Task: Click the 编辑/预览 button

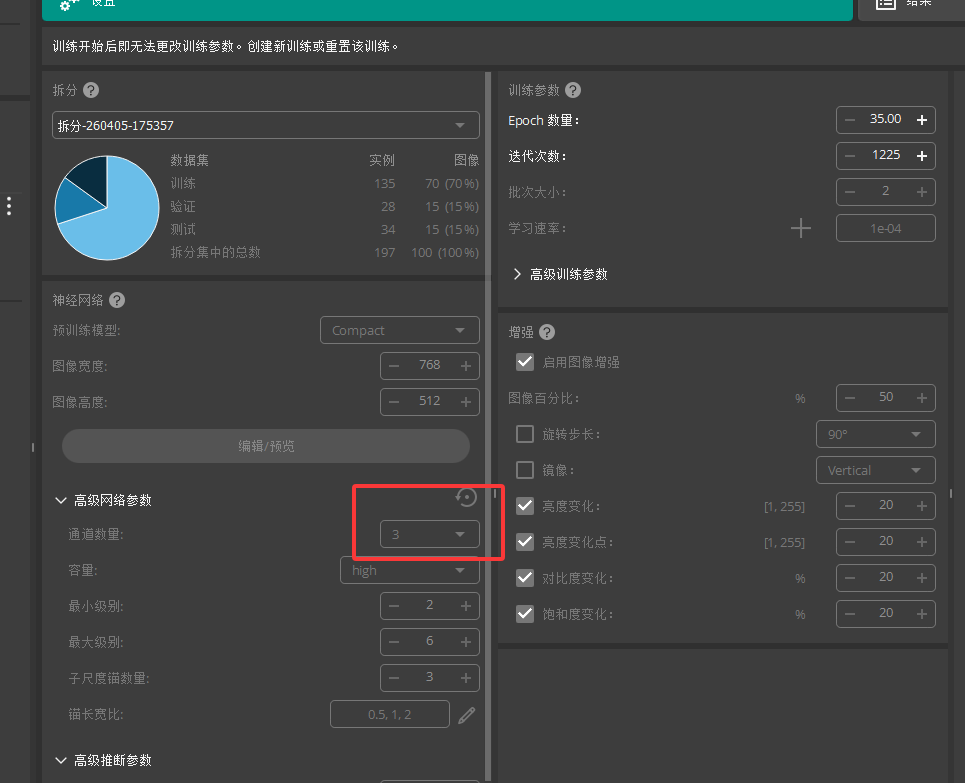Action: [x=266, y=445]
